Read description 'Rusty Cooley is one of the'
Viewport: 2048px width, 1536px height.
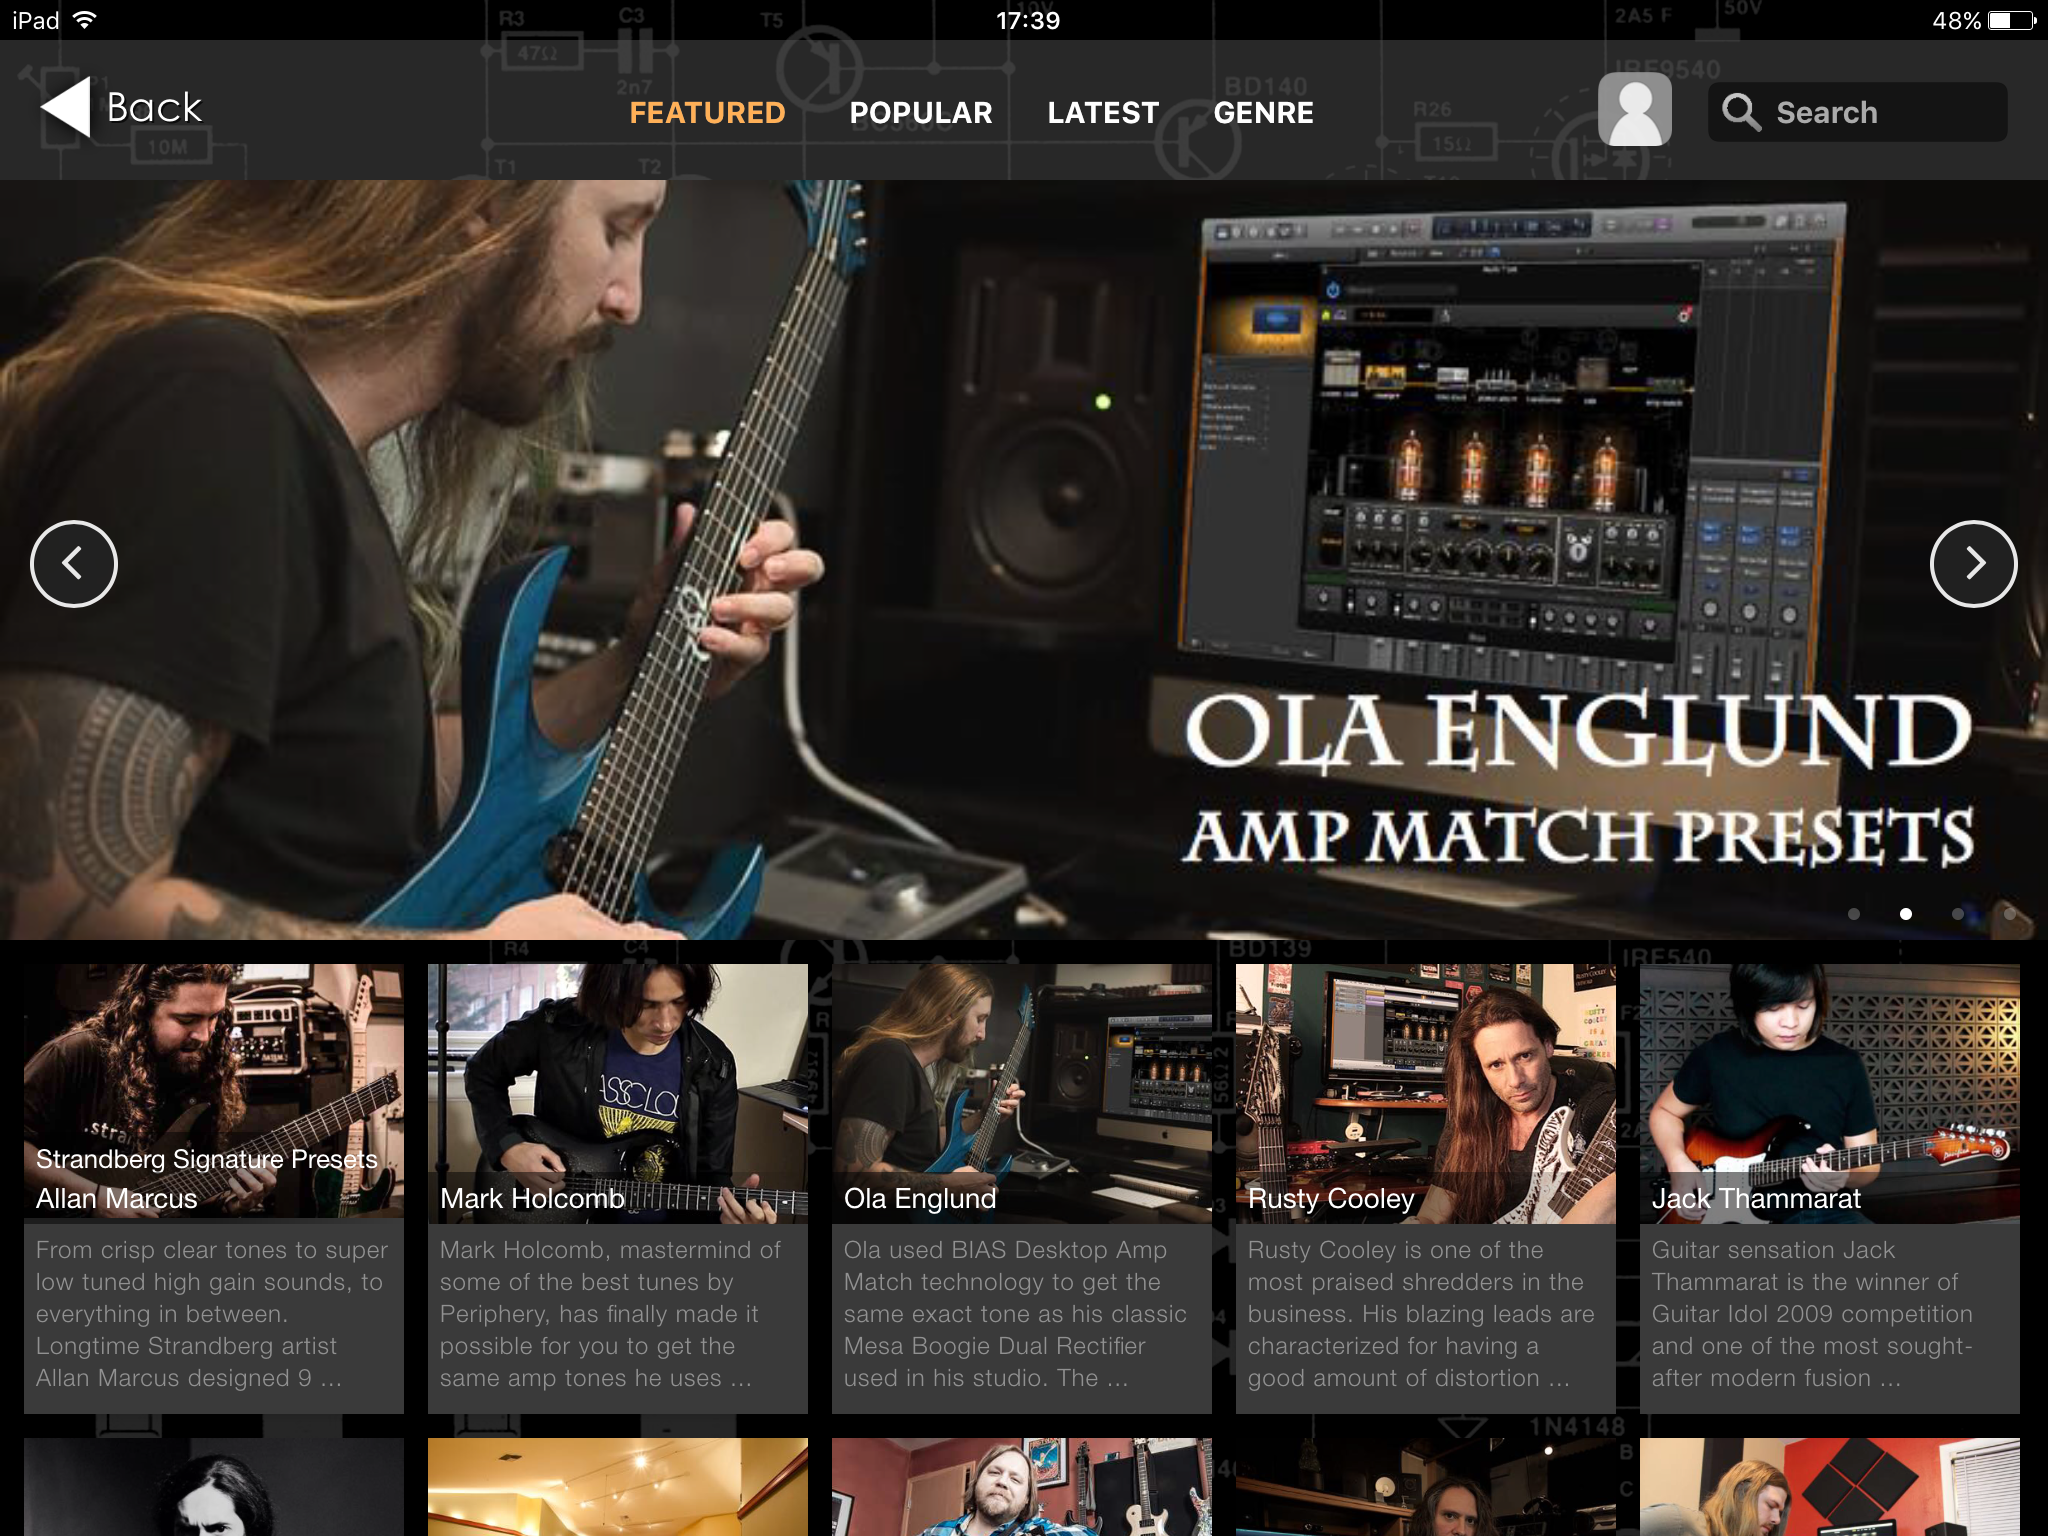pyautogui.click(x=1396, y=1250)
